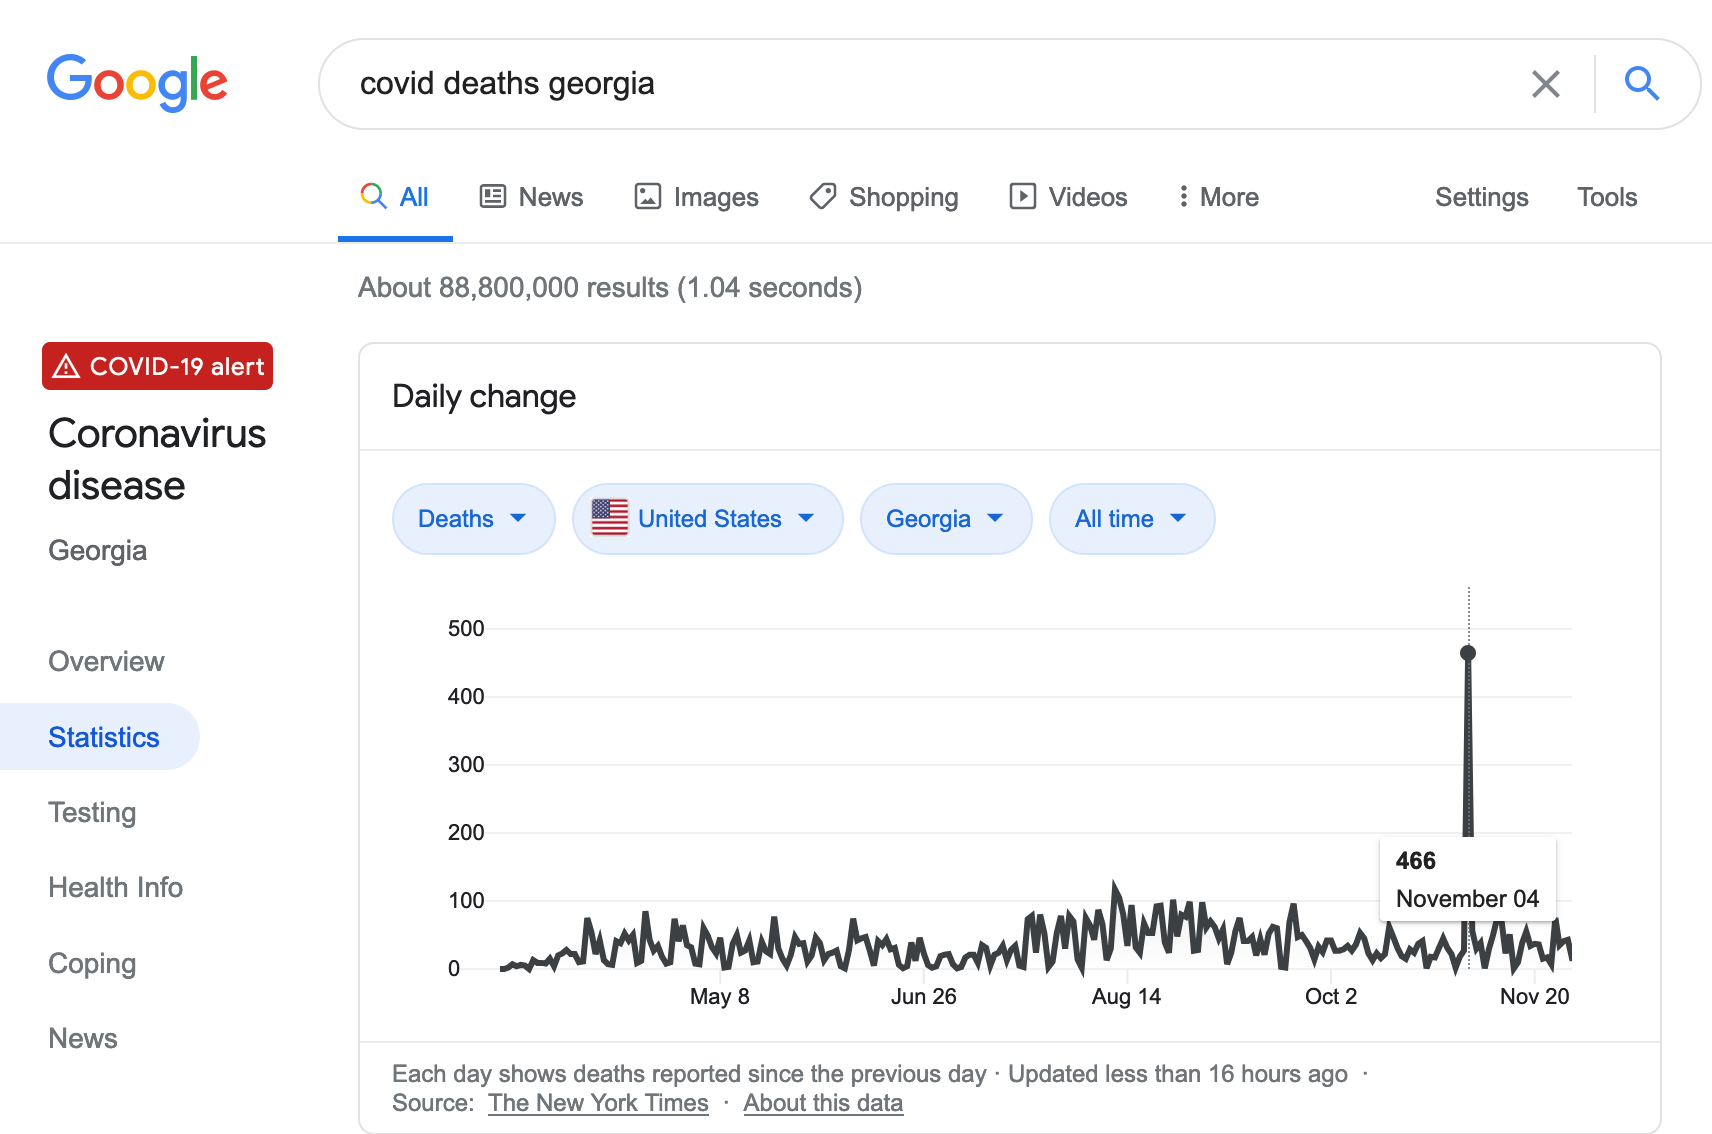Click the 100 y-axis label

pos(466,900)
